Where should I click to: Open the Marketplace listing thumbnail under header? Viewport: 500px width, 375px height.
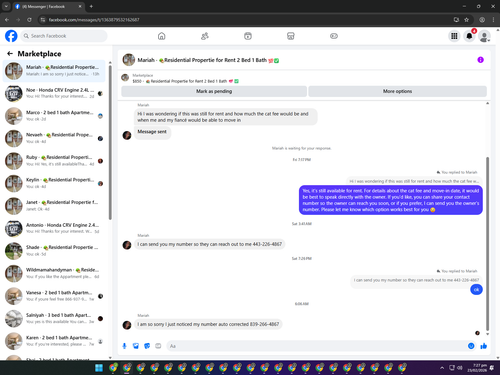(125, 78)
